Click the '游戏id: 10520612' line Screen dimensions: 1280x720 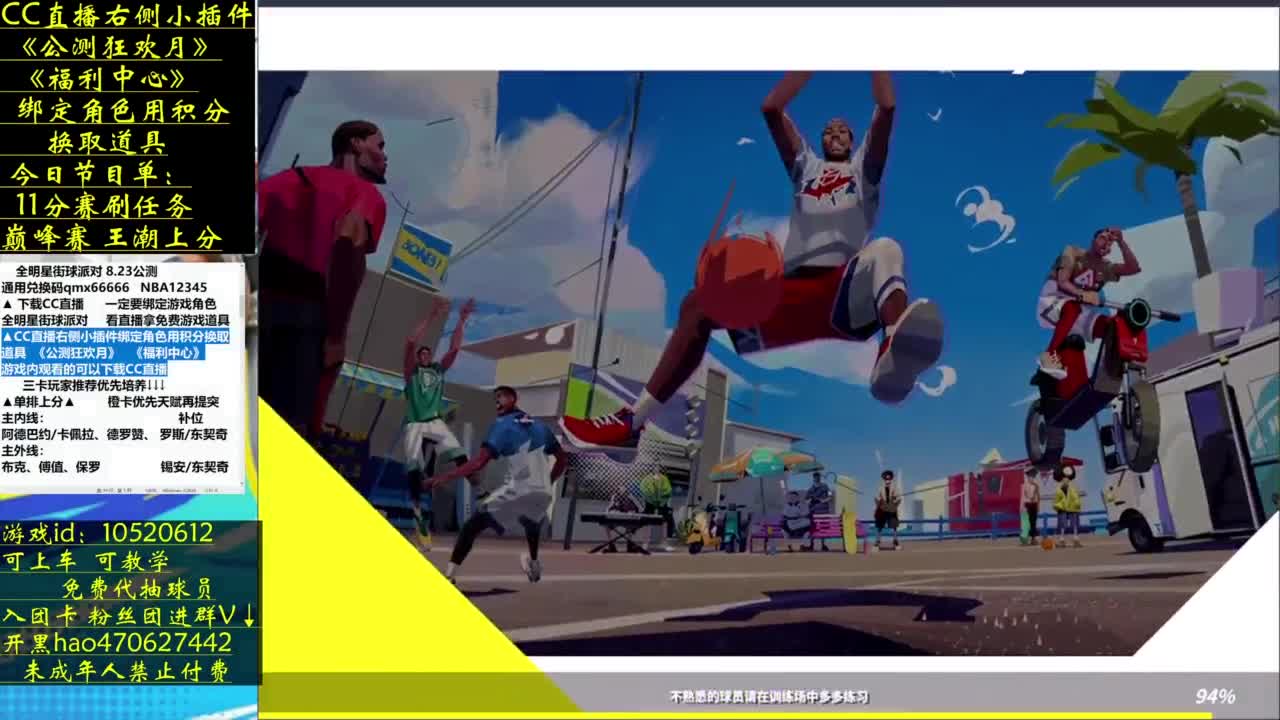click(x=108, y=533)
